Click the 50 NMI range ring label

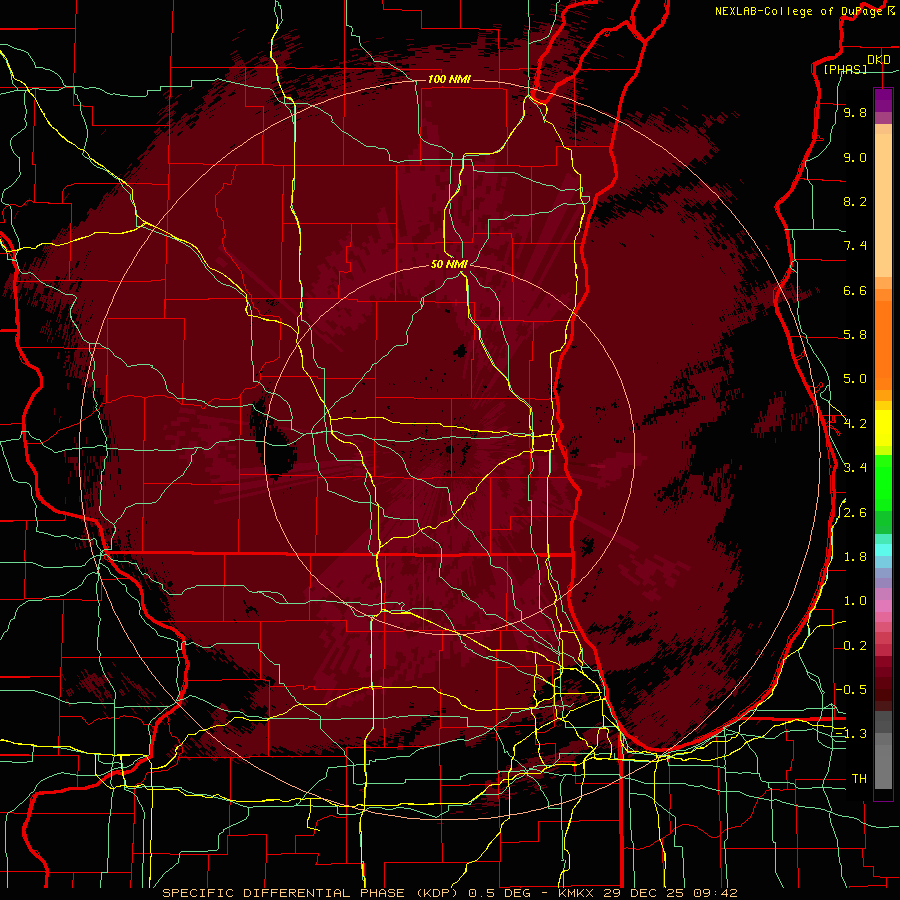coord(449,264)
